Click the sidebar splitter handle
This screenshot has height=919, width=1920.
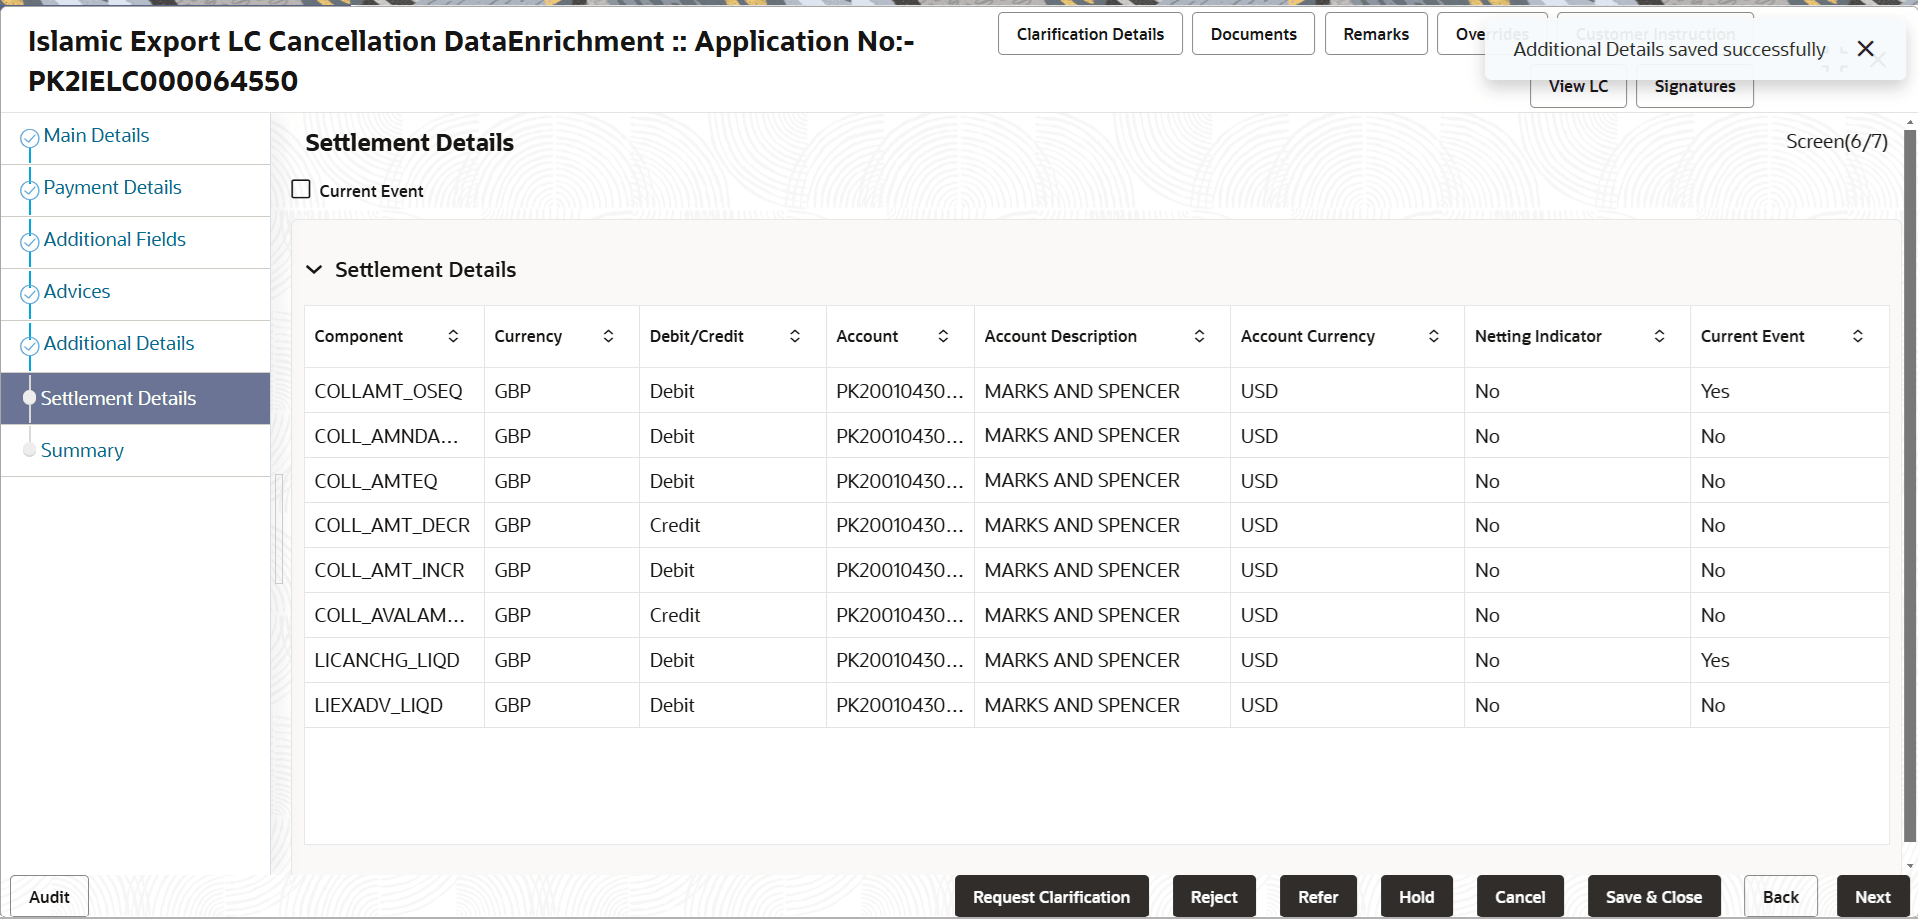pos(279,528)
